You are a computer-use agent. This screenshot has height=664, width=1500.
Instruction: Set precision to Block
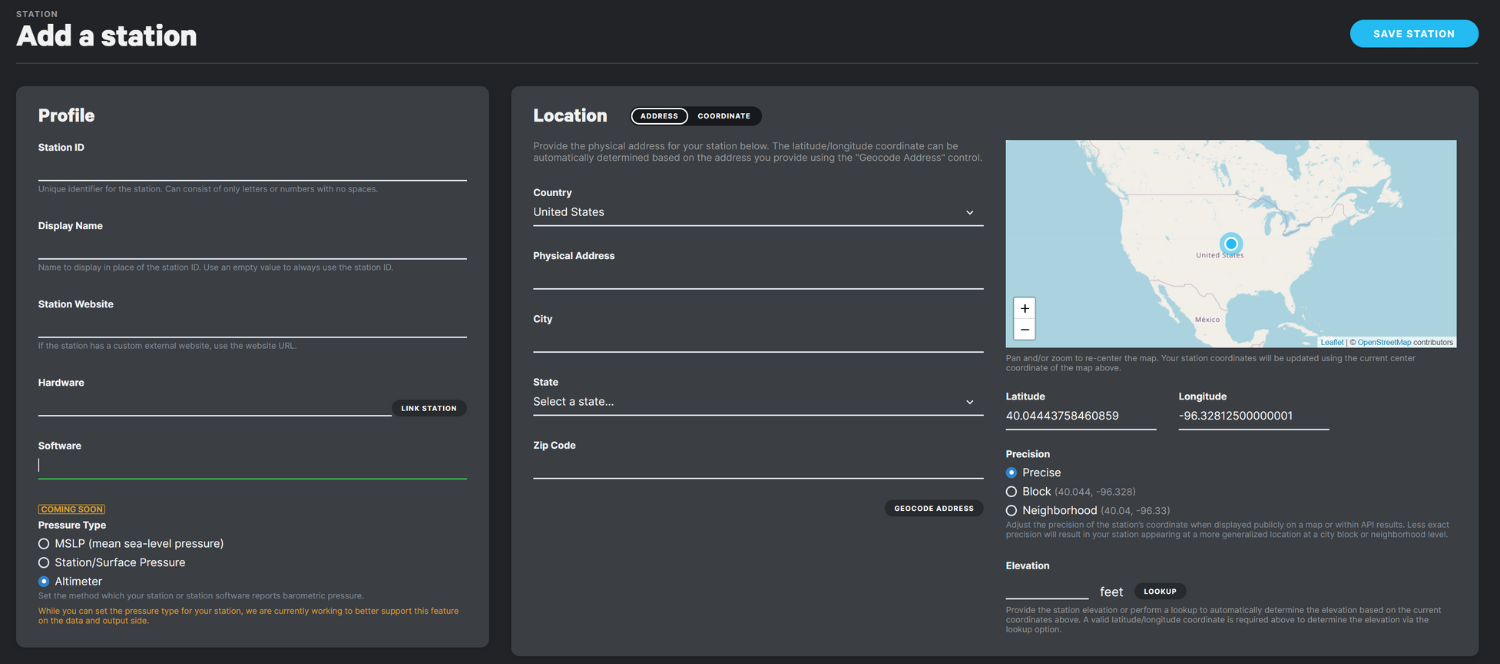coord(1012,492)
